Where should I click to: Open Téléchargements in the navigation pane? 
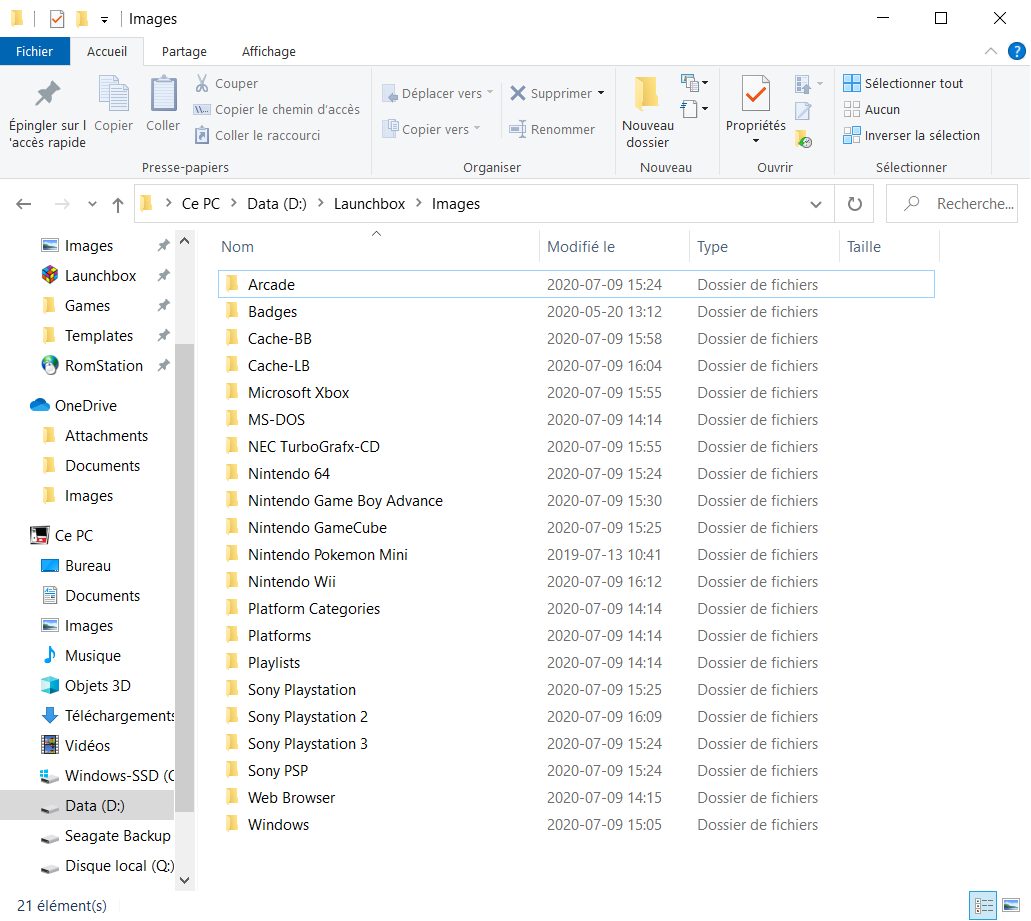click(107, 715)
